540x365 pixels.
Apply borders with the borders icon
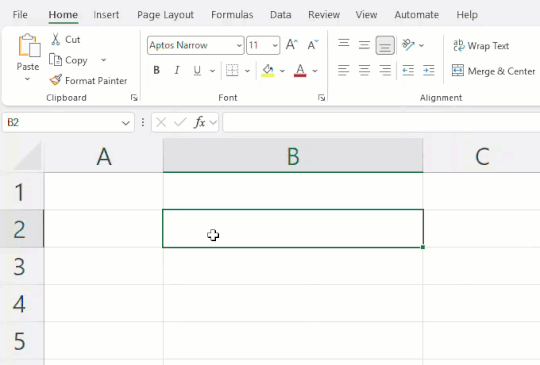[232, 70]
